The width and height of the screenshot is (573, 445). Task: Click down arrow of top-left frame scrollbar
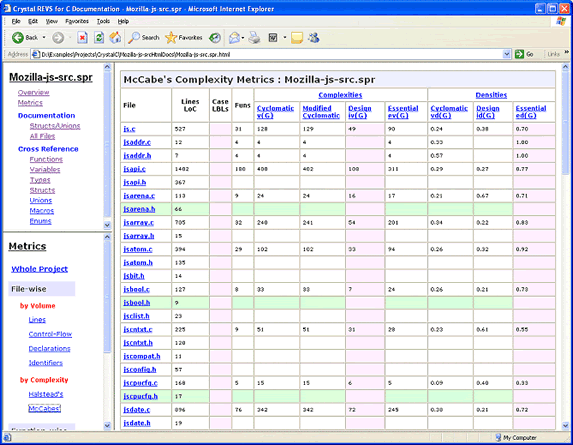[107, 225]
